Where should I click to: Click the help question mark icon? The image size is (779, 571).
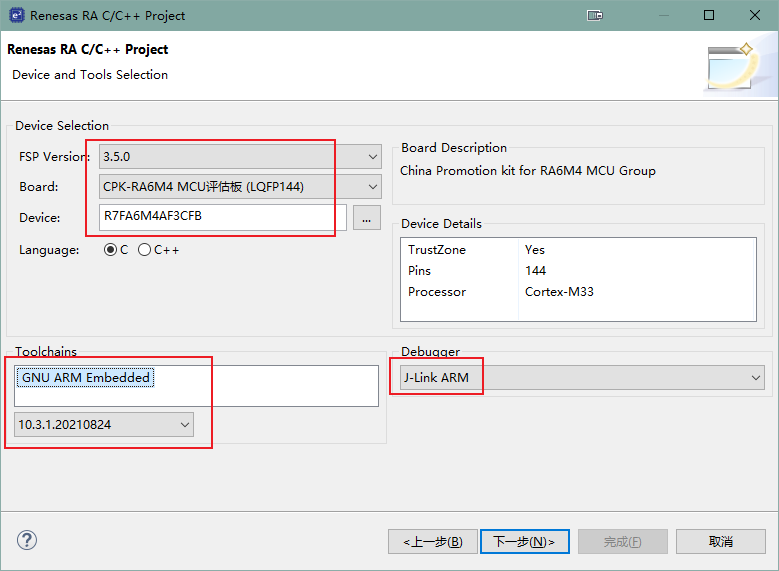coord(26,540)
